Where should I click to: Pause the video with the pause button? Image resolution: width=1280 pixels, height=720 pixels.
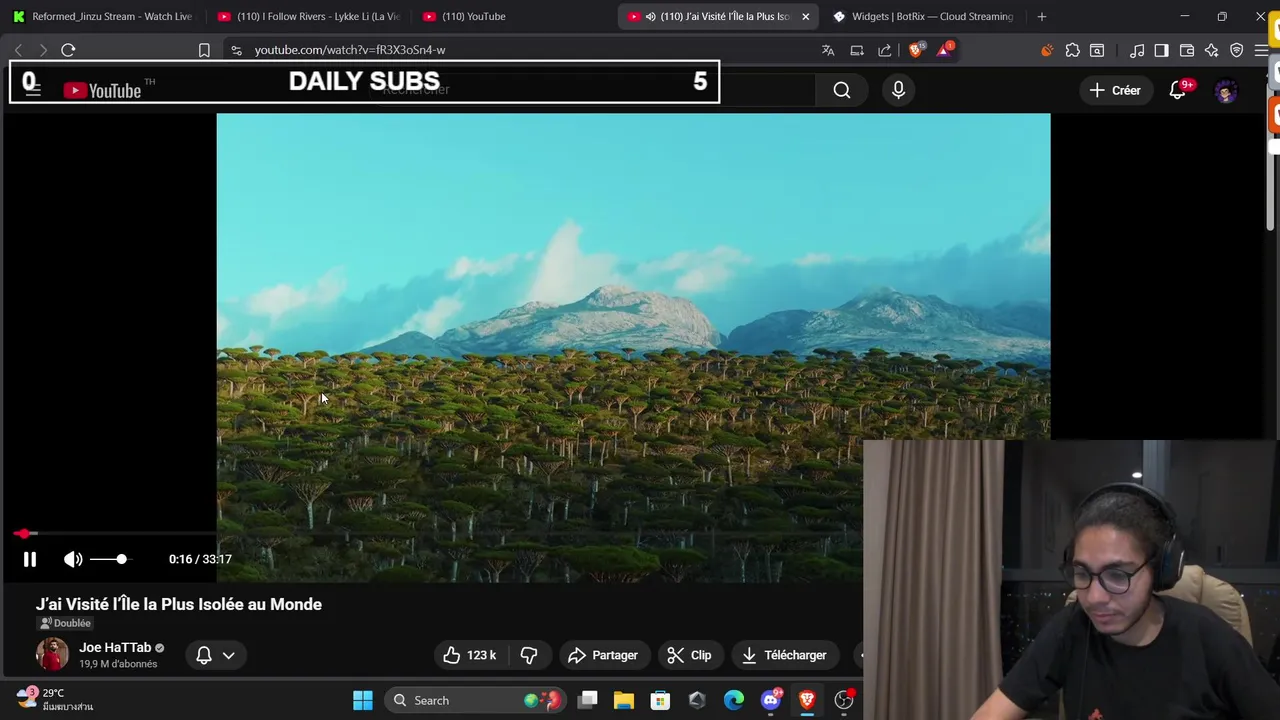30,560
